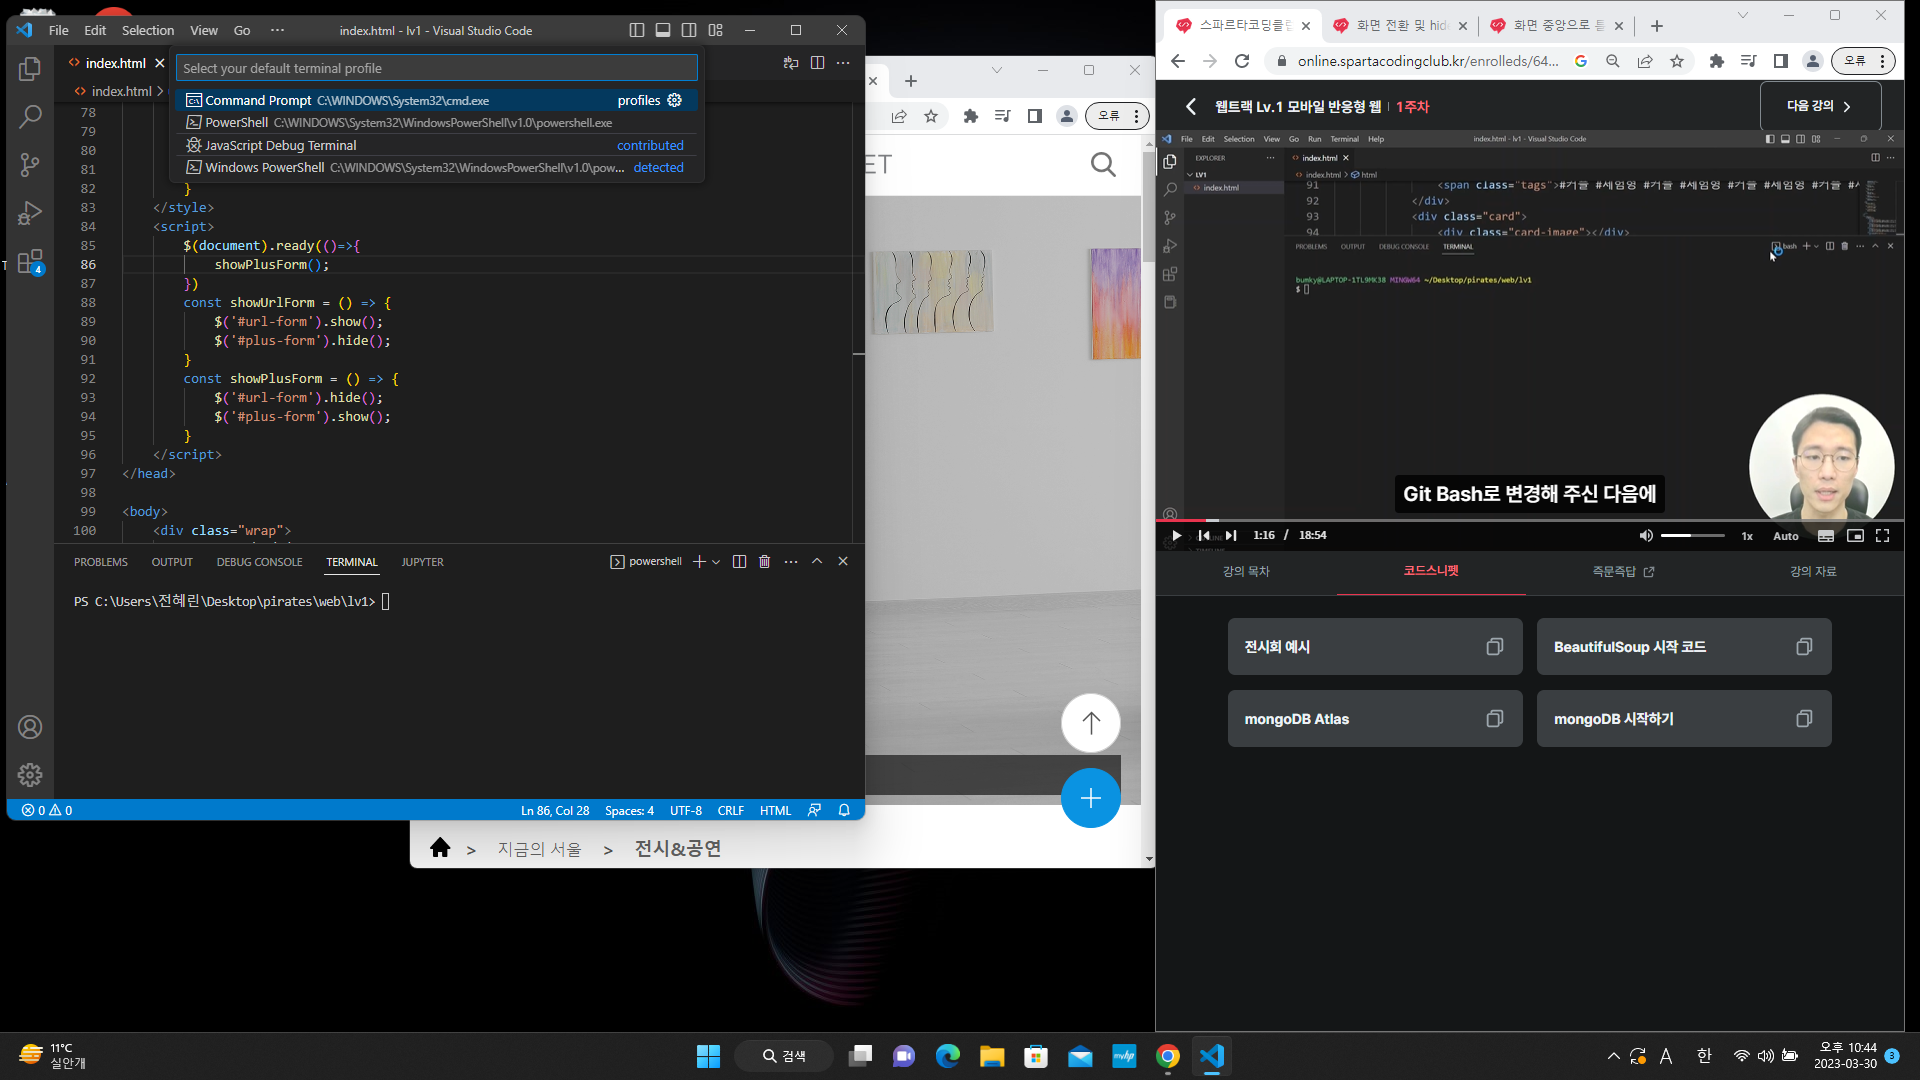Open the 강의 목차 tab
Viewport: 1920px width, 1080px height.
(1246, 571)
